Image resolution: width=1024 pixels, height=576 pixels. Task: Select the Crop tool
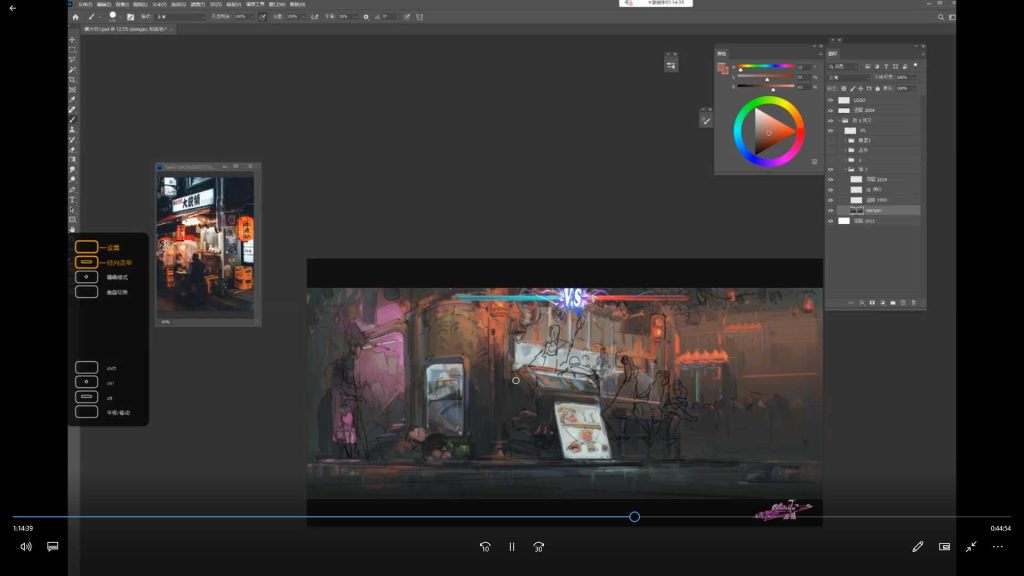73,79
